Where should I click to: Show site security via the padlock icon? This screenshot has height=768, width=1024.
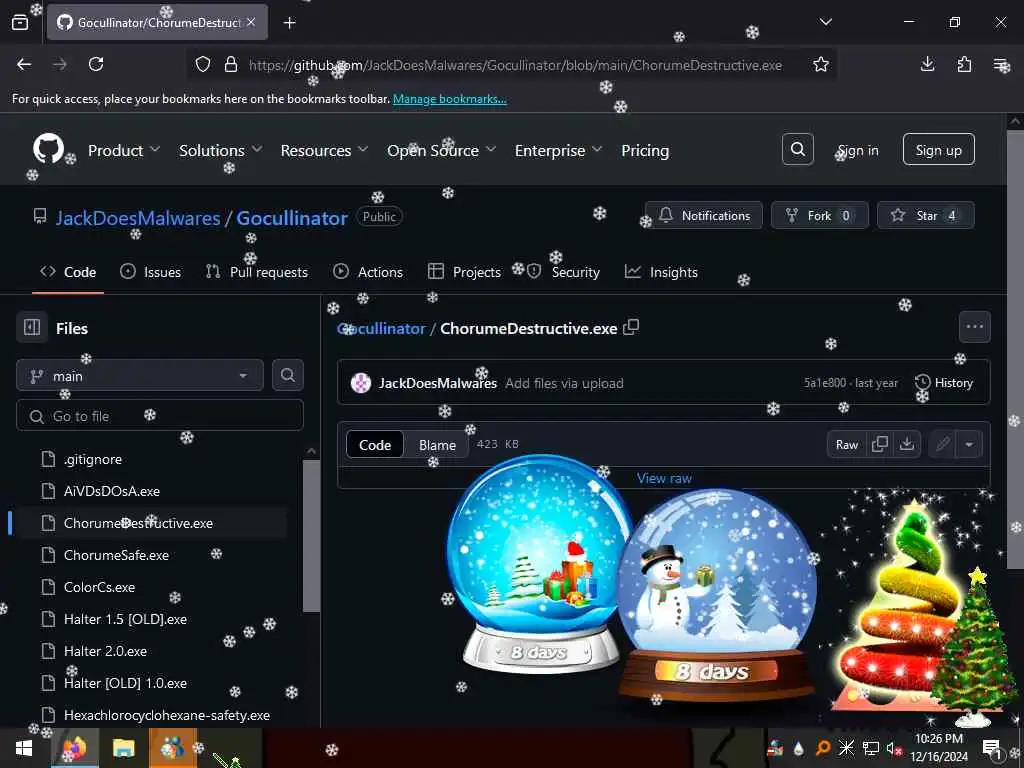coord(231,64)
